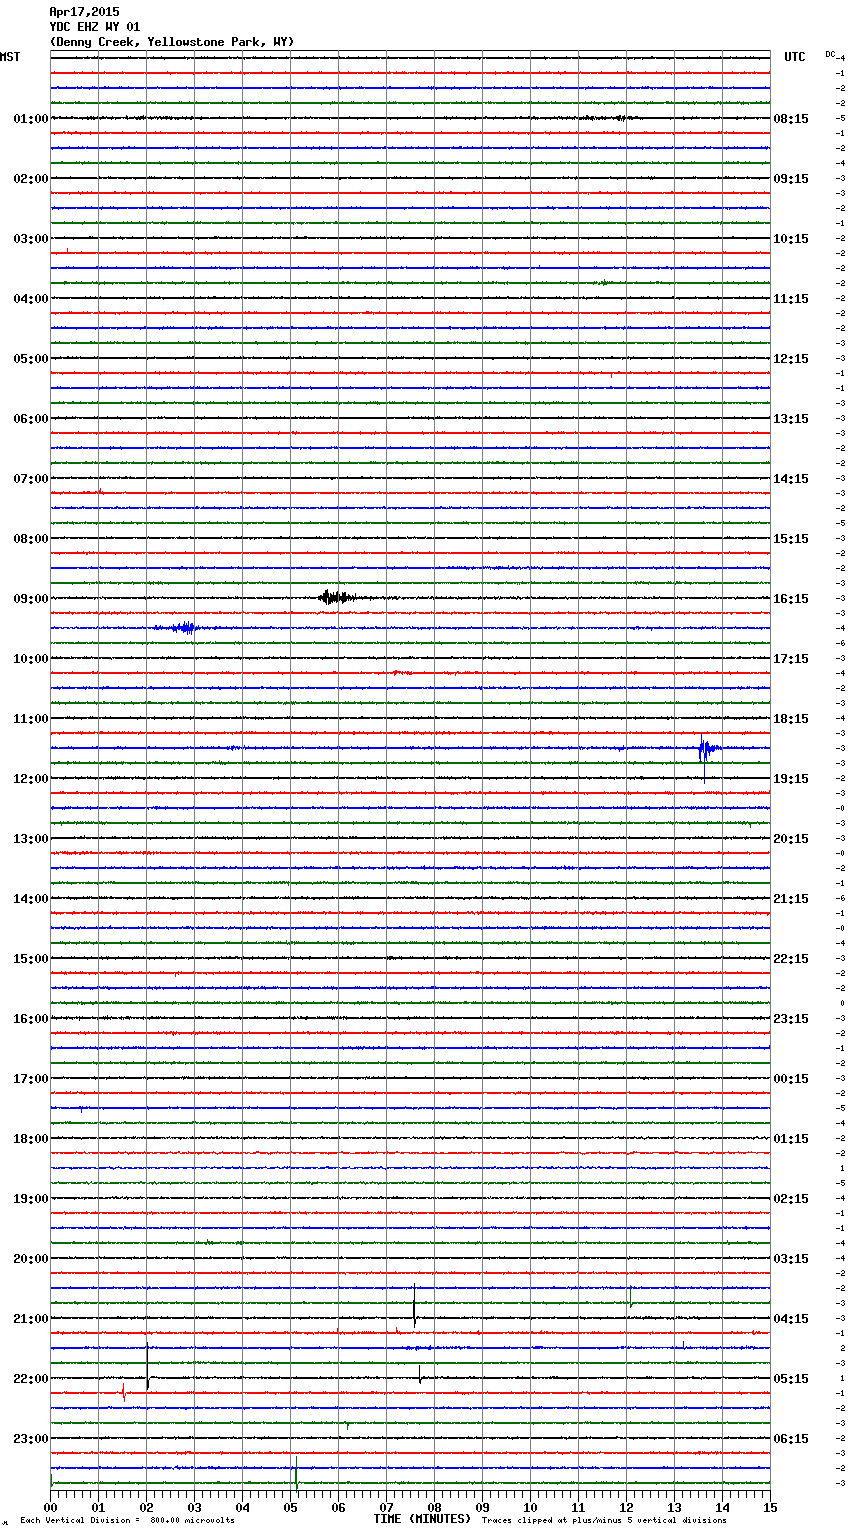Click the "02:15" UTC time label
This screenshot has width=850, height=1534.
[x=791, y=1199]
